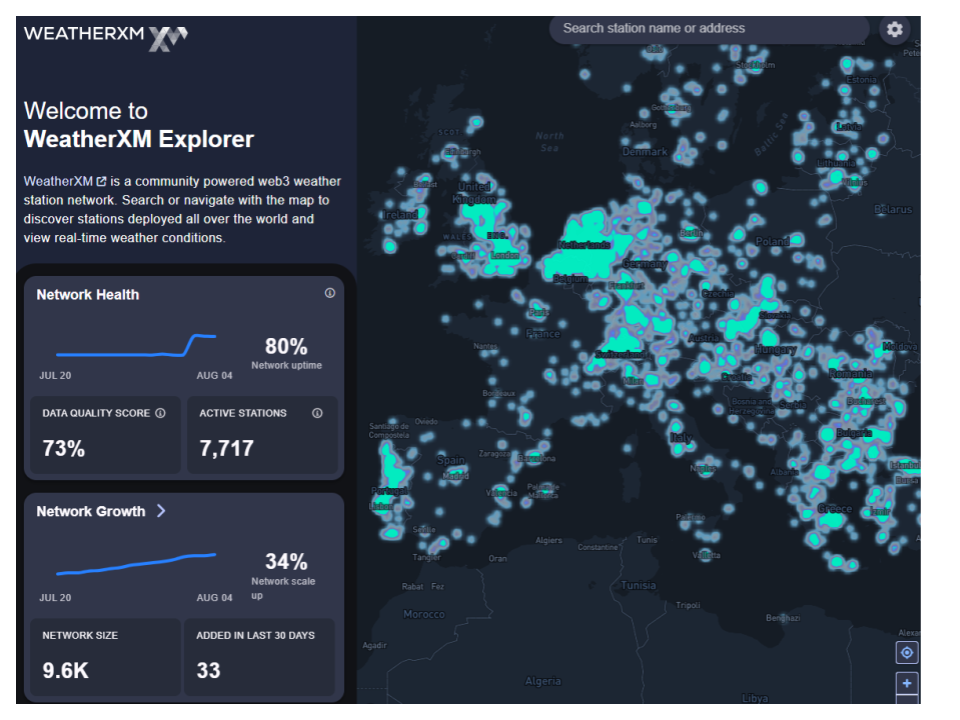Click the Greece label on map
Viewport: 960px width, 720px height.
click(x=834, y=509)
